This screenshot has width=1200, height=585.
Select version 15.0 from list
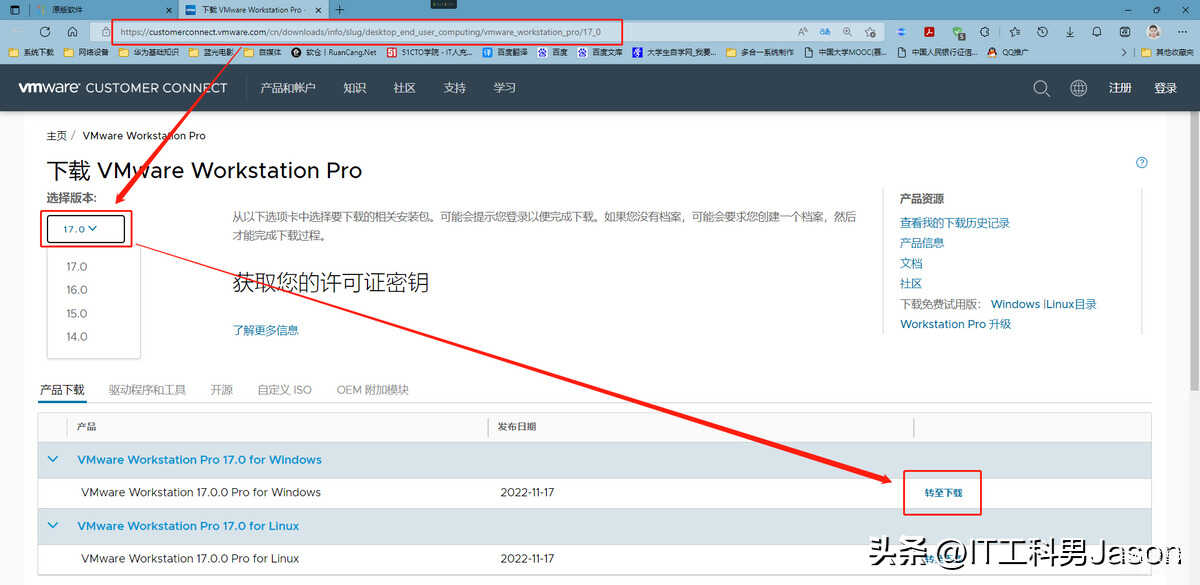pyautogui.click(x=77, y=314)
